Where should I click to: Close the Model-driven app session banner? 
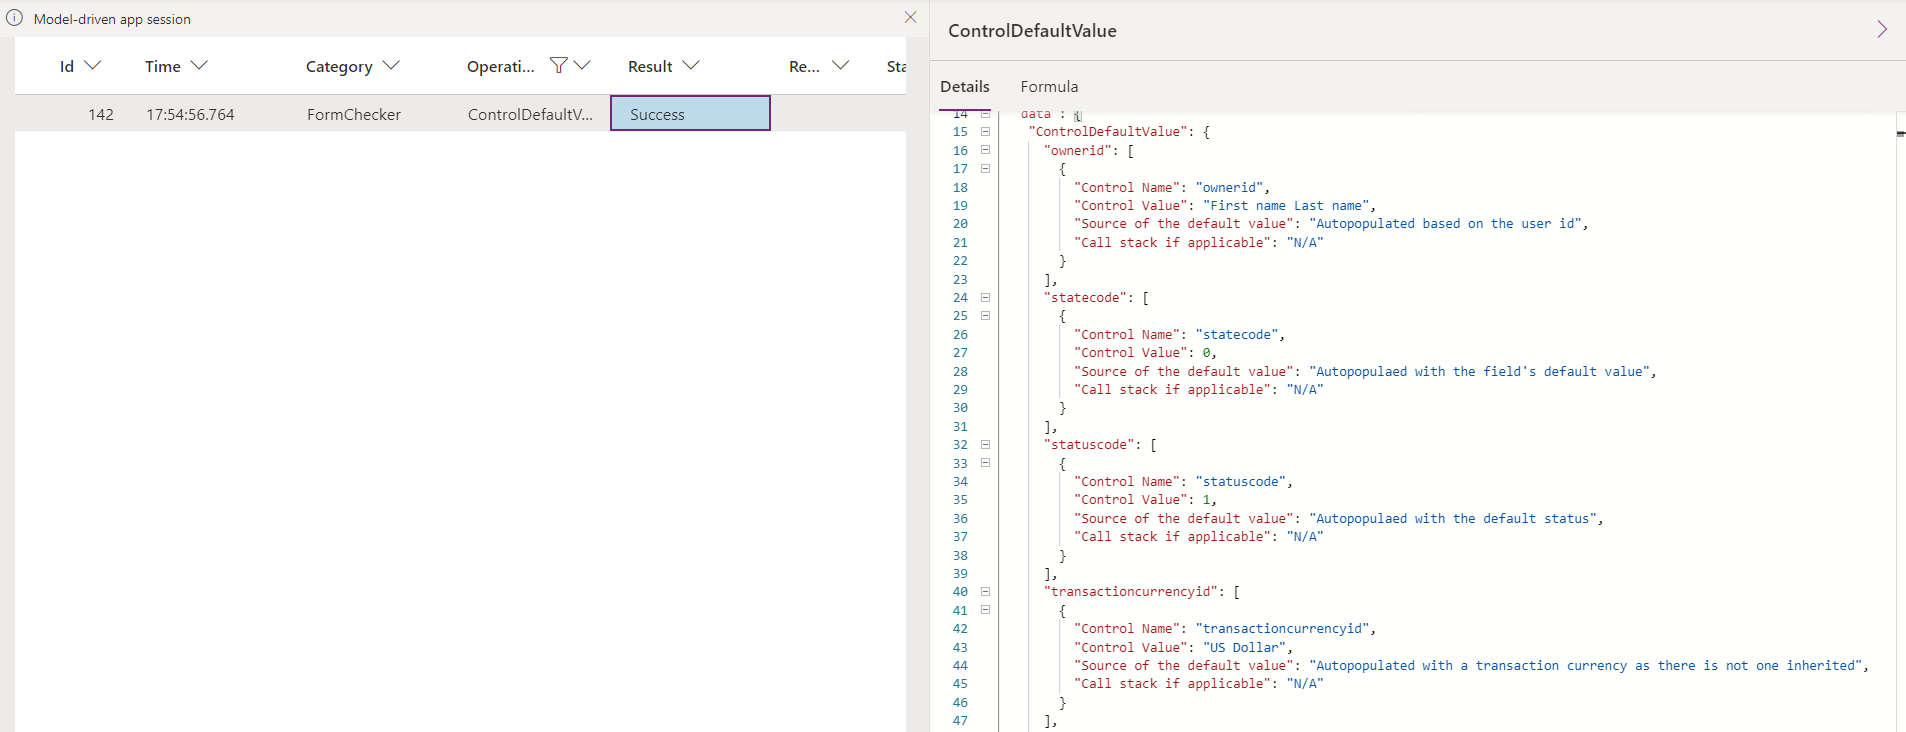(910, 17)
